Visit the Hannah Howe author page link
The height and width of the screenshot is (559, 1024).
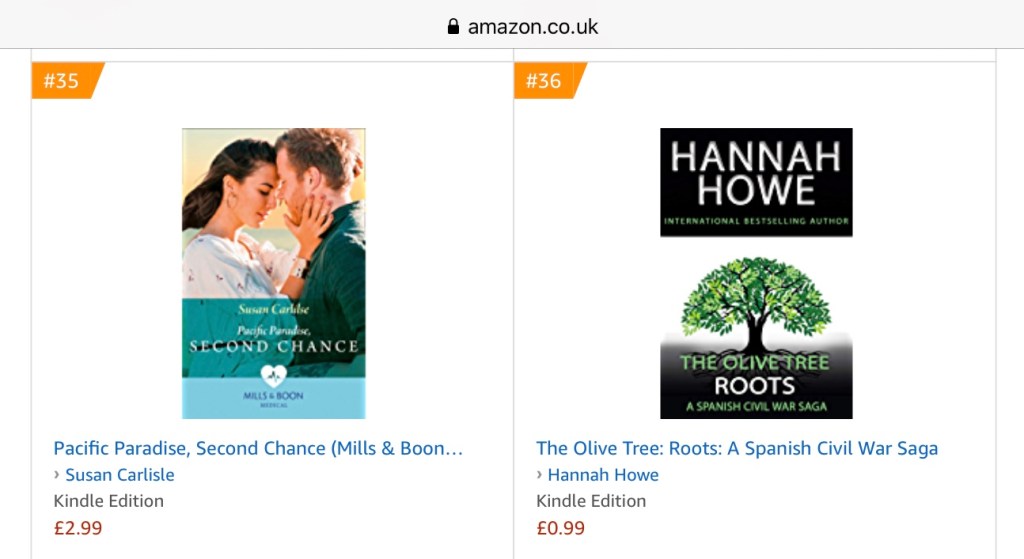[x=603, y=475]
